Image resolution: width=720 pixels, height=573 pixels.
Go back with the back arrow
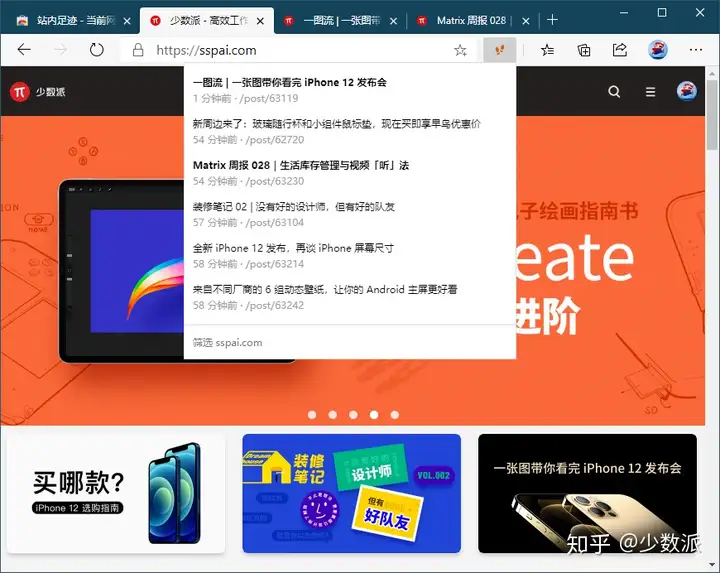click(x=24, y=50)
